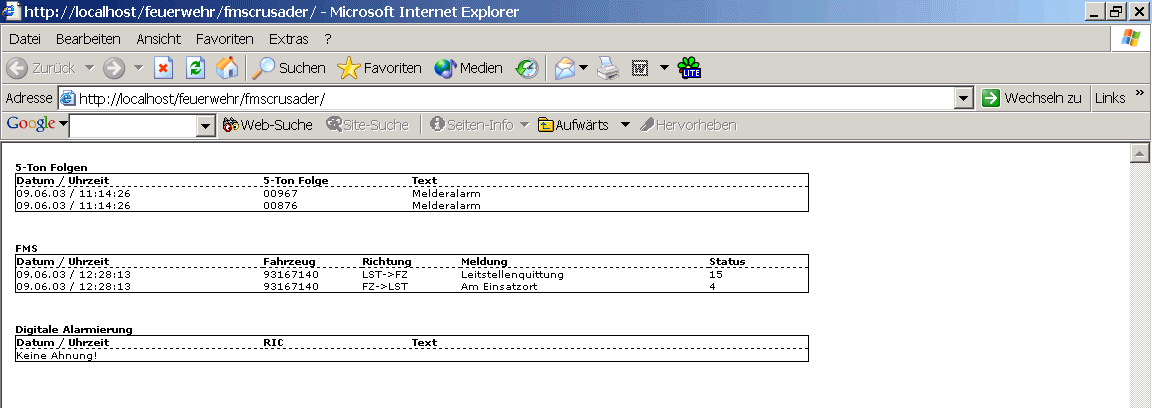Click the Google Web-Suche button
Screen dimensions: 1152x408
tap(267, 125)
